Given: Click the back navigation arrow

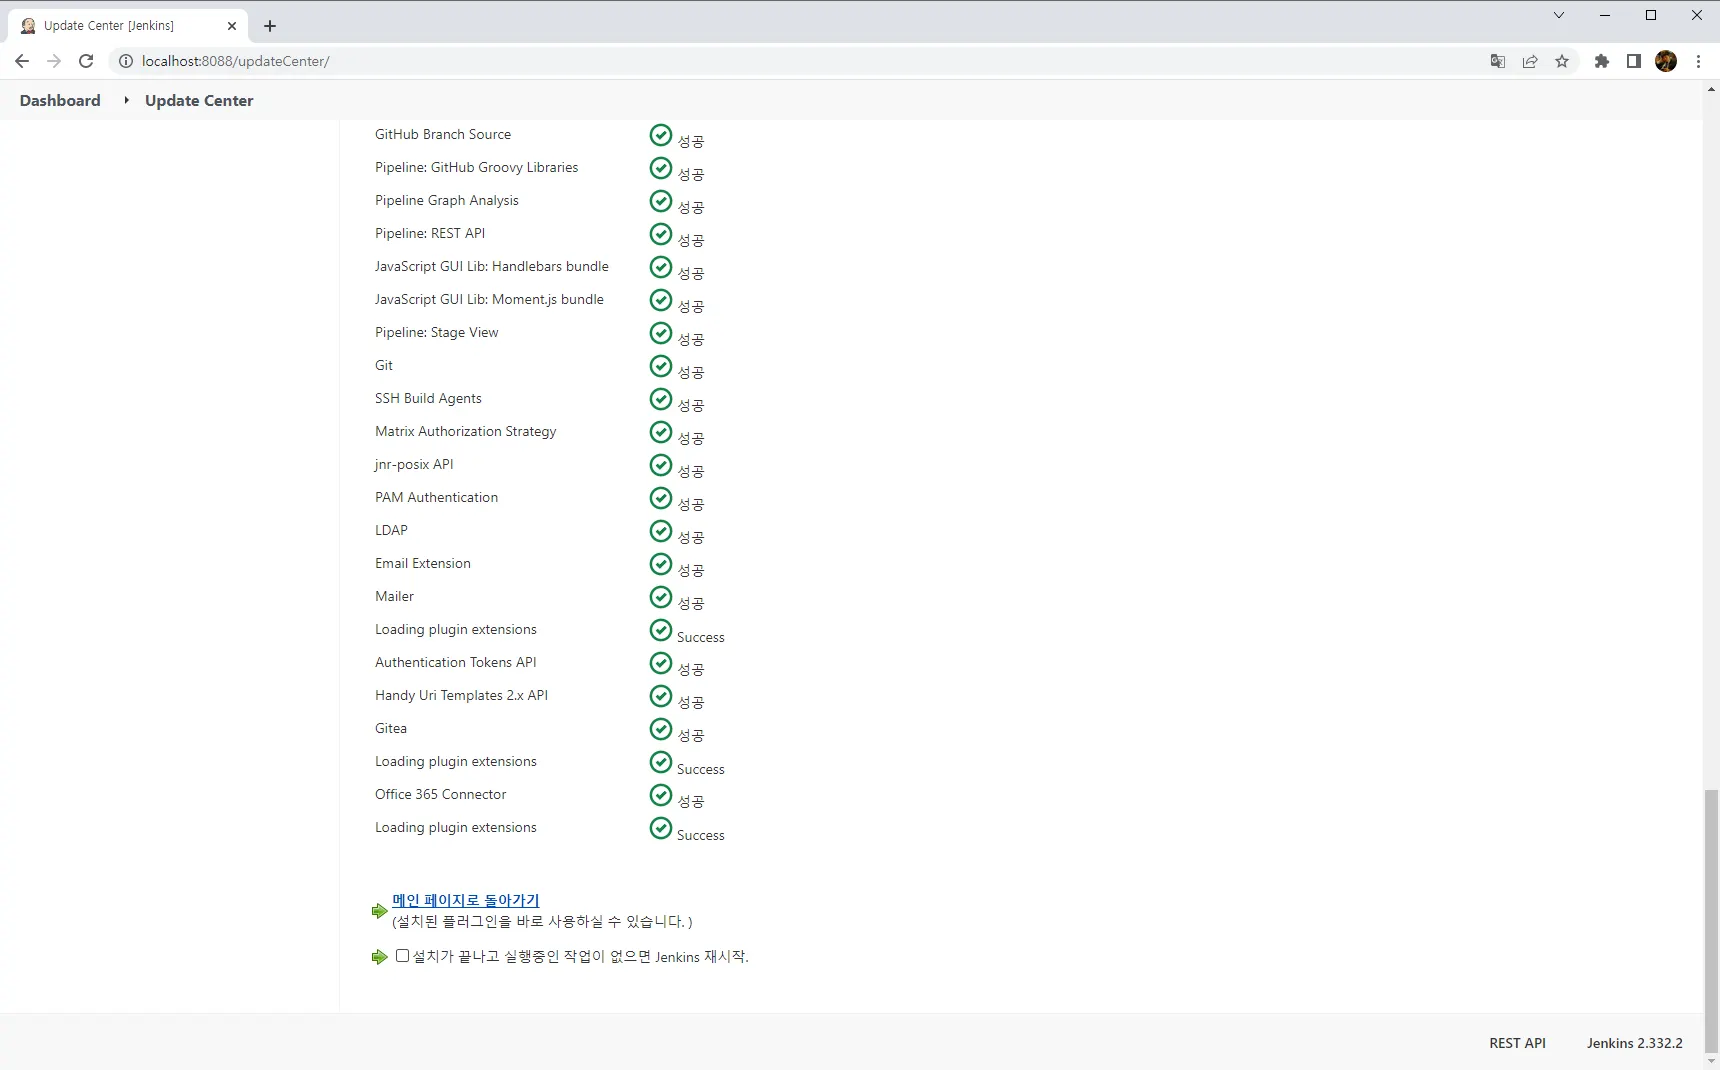Looking at the screenshot, I should click(x=22, y=61).
